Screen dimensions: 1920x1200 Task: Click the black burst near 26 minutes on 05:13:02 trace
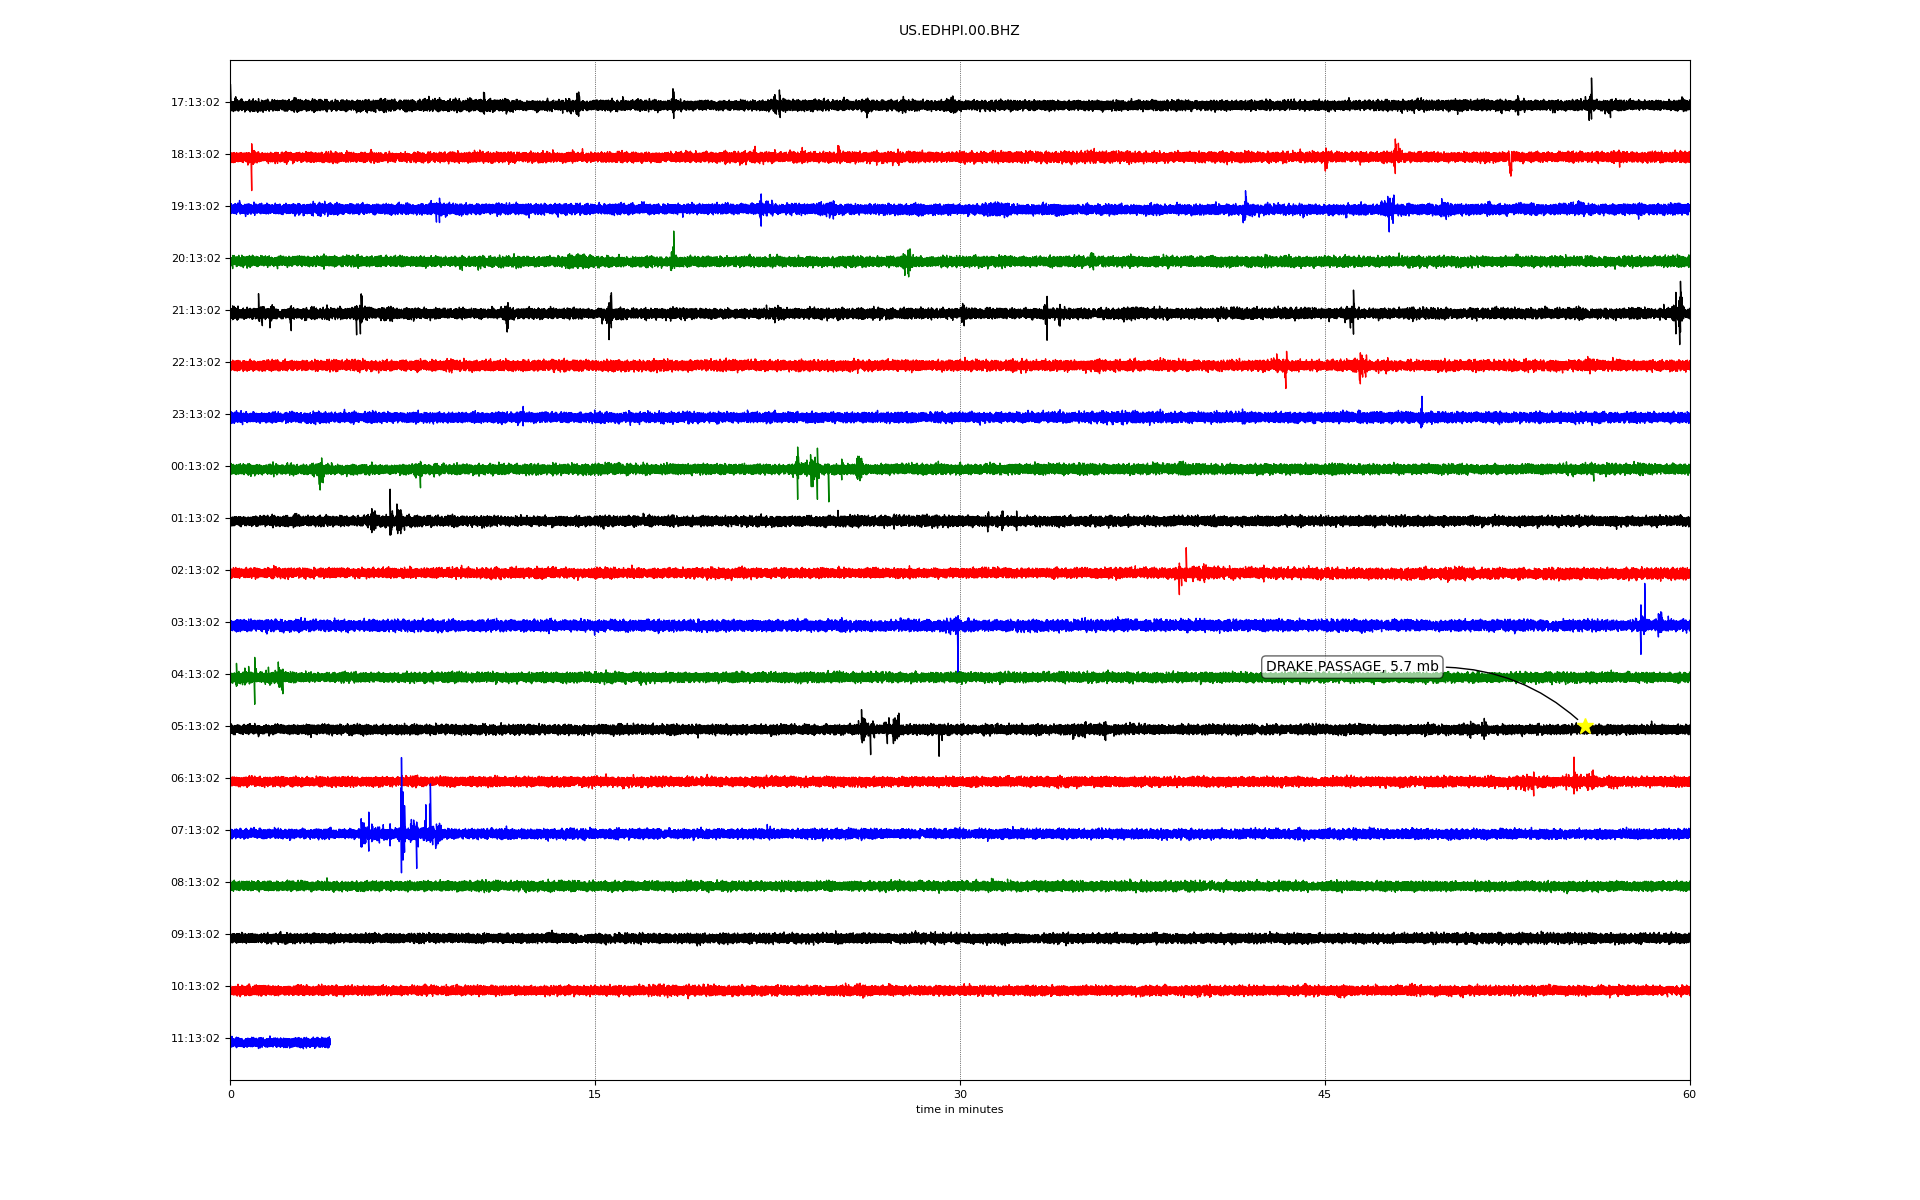click(878, 731)
